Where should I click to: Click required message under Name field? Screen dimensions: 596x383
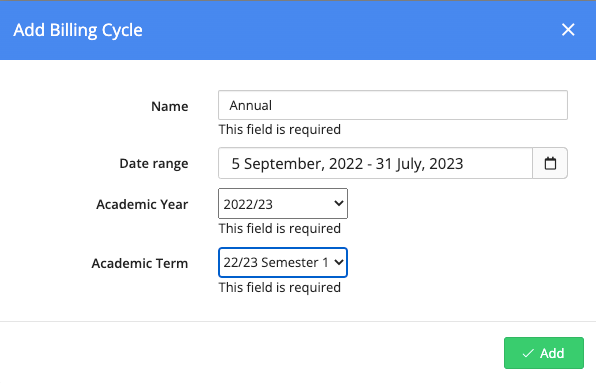pos(279,130)
